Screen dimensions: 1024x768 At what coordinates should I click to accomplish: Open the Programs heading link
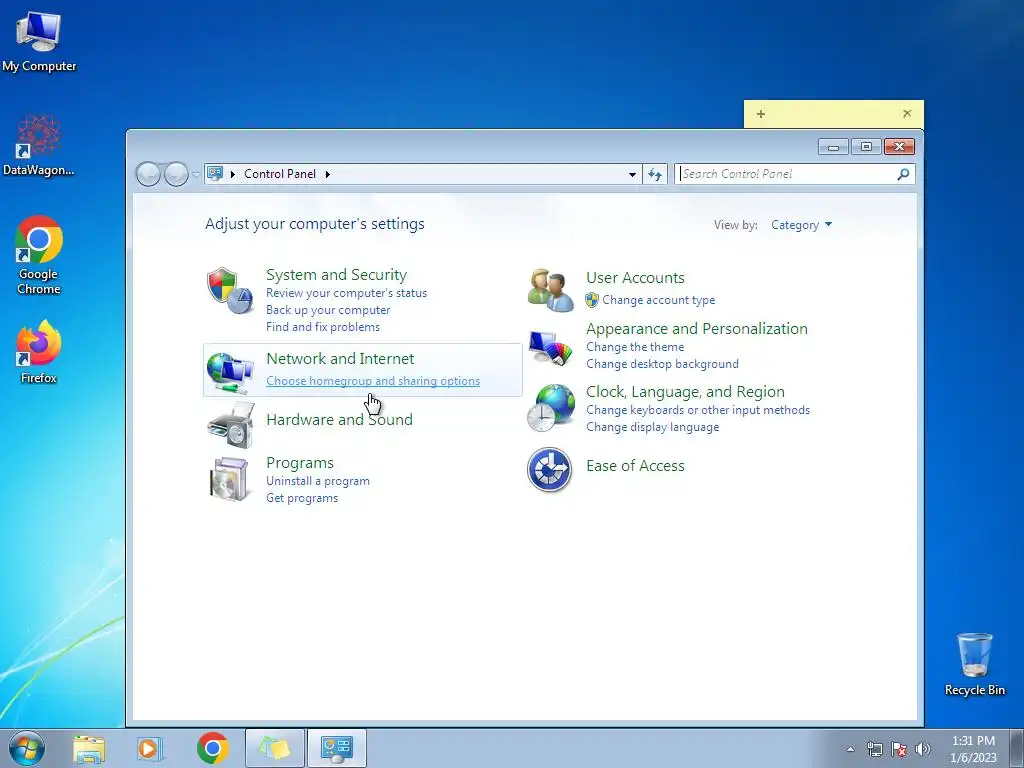[x=300, y=462]
